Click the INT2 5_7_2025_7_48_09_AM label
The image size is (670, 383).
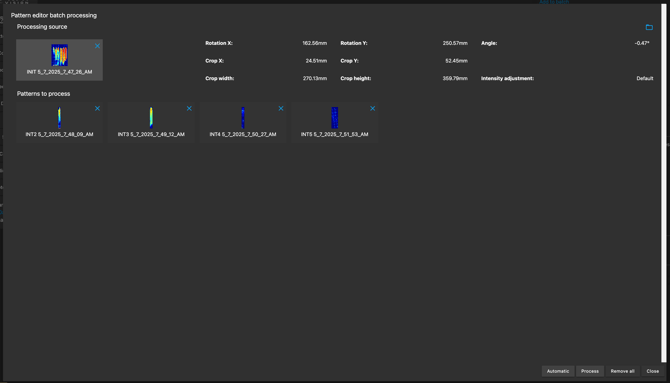(x=59, y=134)
